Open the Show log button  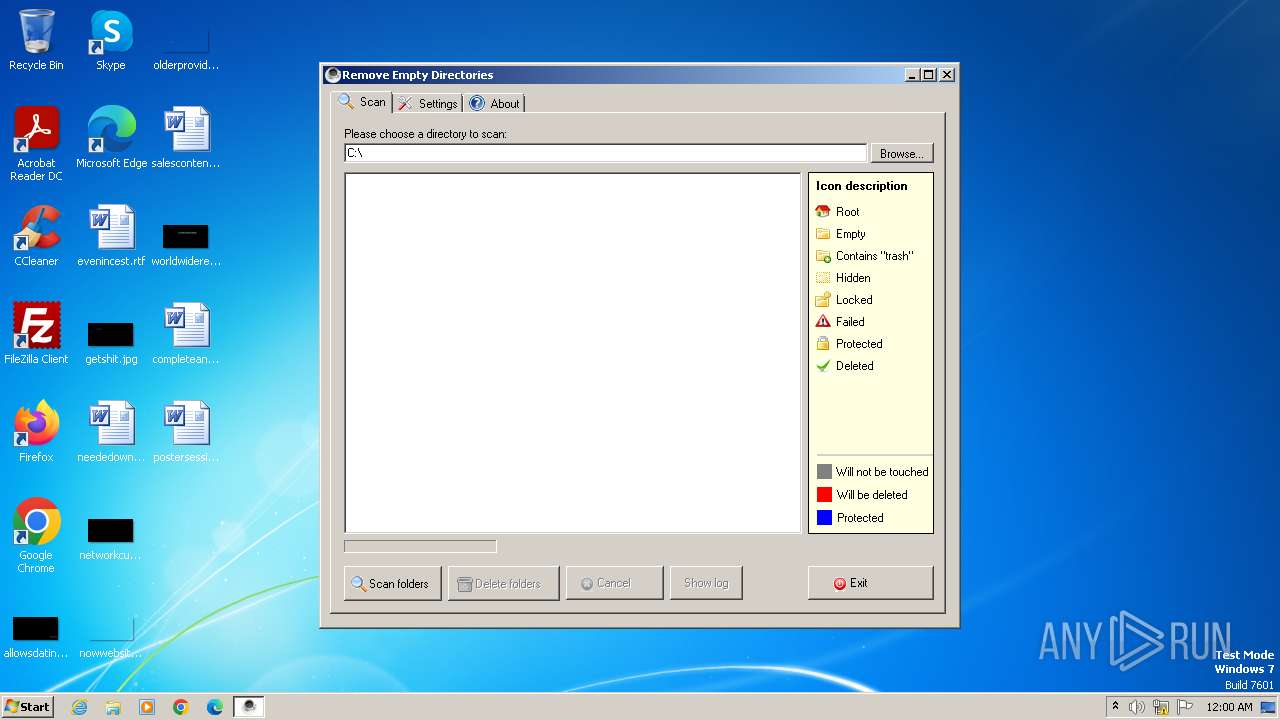[706, 583]
